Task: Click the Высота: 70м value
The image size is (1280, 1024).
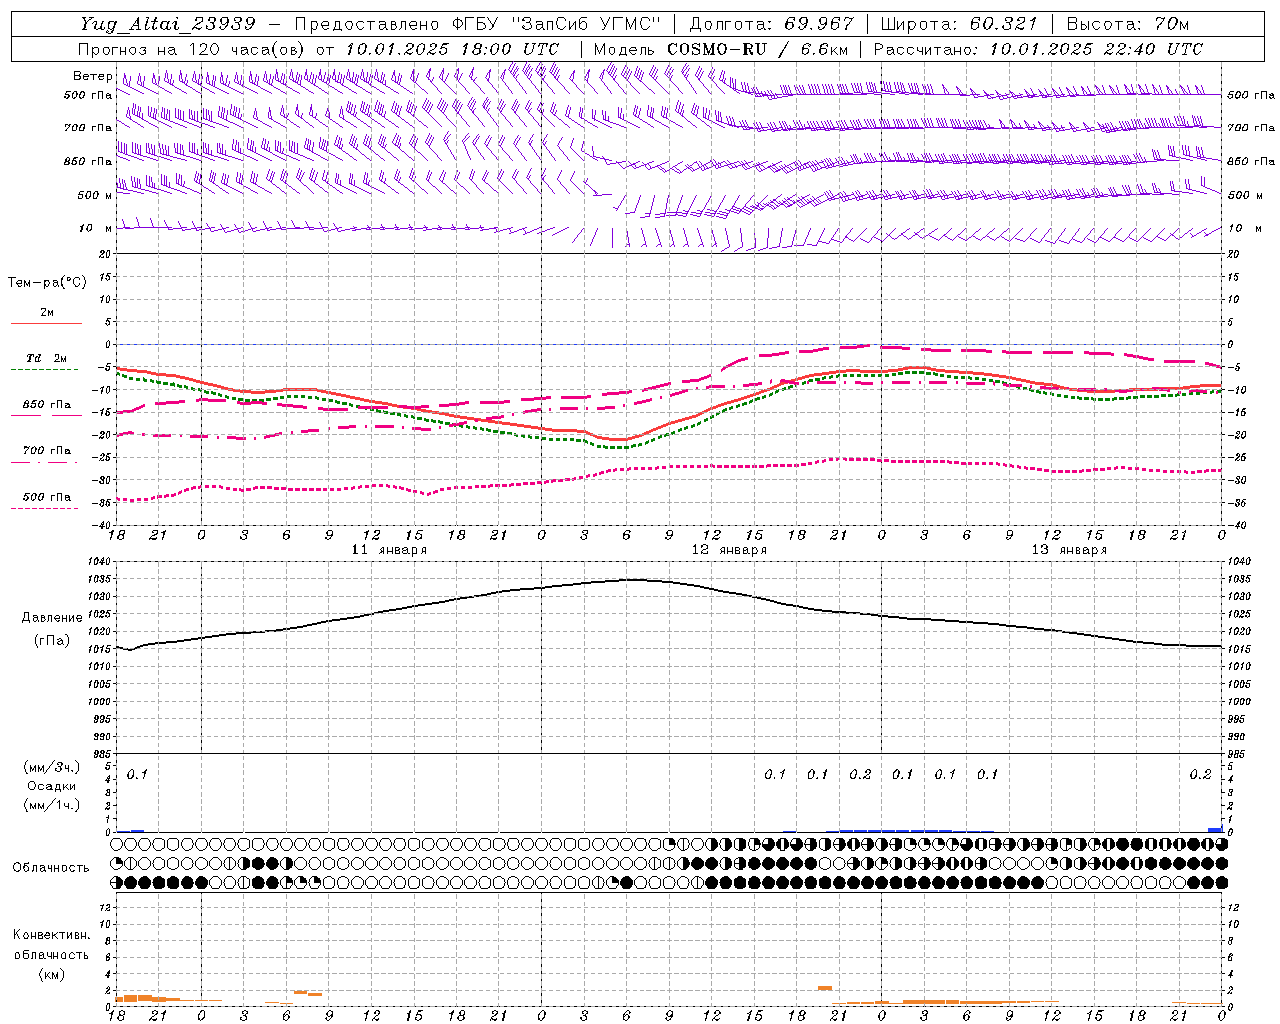Action: (x=1127, y=24)
